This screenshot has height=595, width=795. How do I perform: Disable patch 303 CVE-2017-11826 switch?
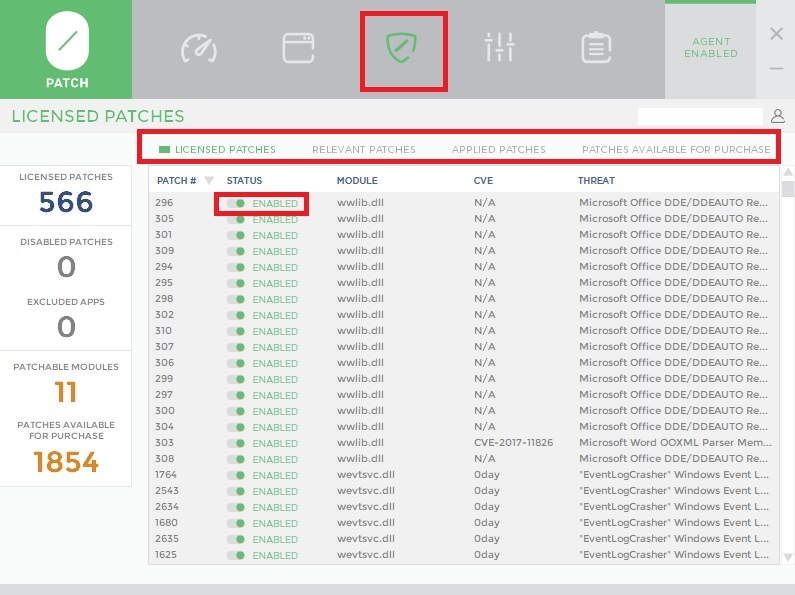point(236,443)
